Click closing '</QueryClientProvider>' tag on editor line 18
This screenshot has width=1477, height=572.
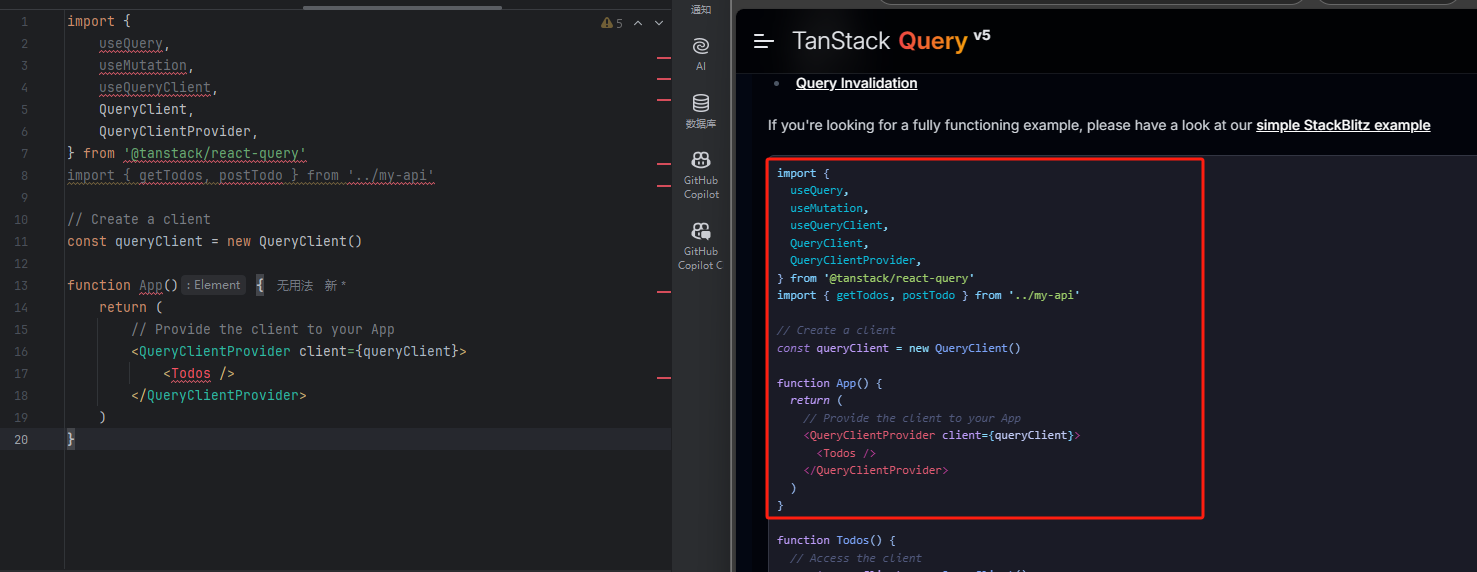tap(219, 395)
